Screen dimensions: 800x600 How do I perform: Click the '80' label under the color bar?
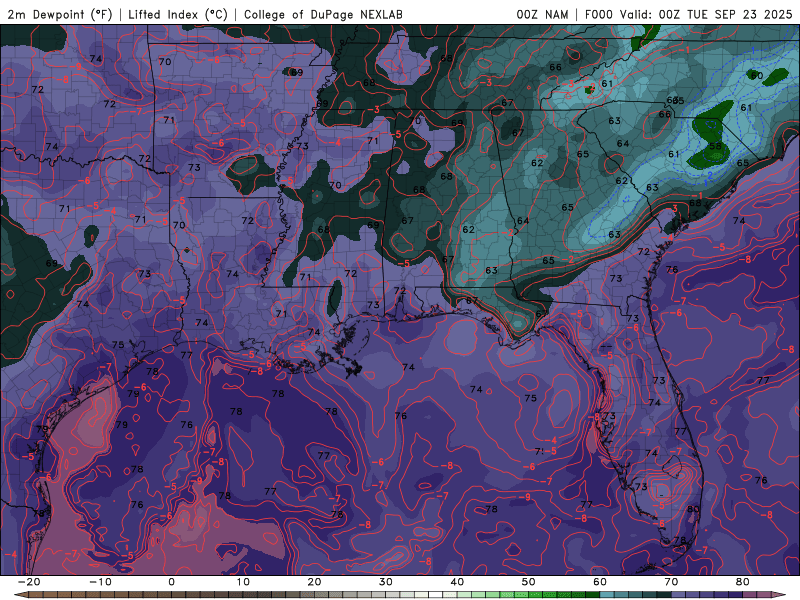coord(743,582)
